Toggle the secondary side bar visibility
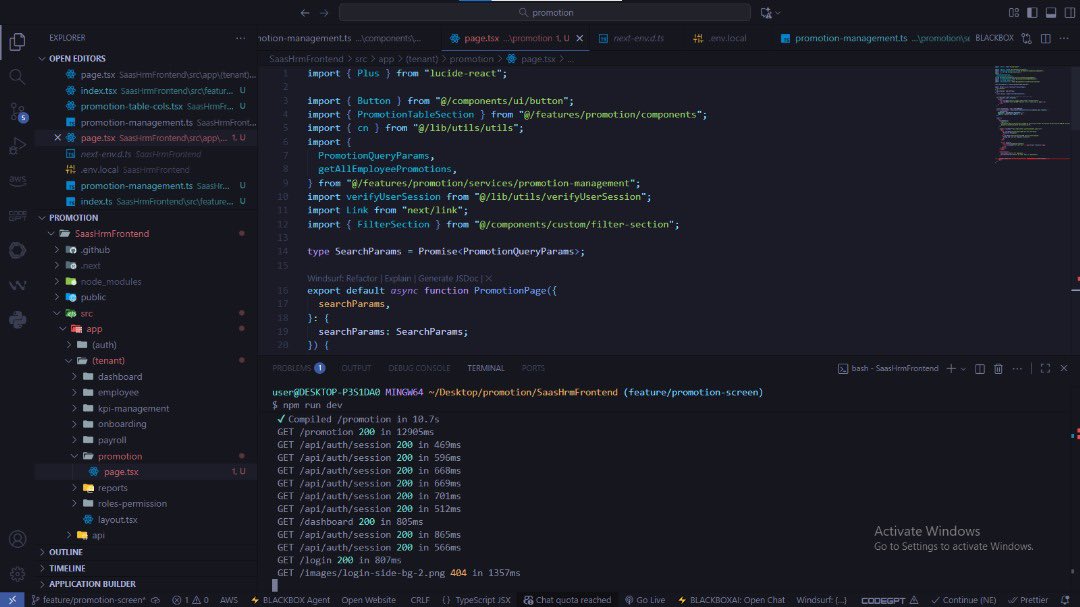Viewport: 1080px width, 607px height. click(x=1070, y=12)
